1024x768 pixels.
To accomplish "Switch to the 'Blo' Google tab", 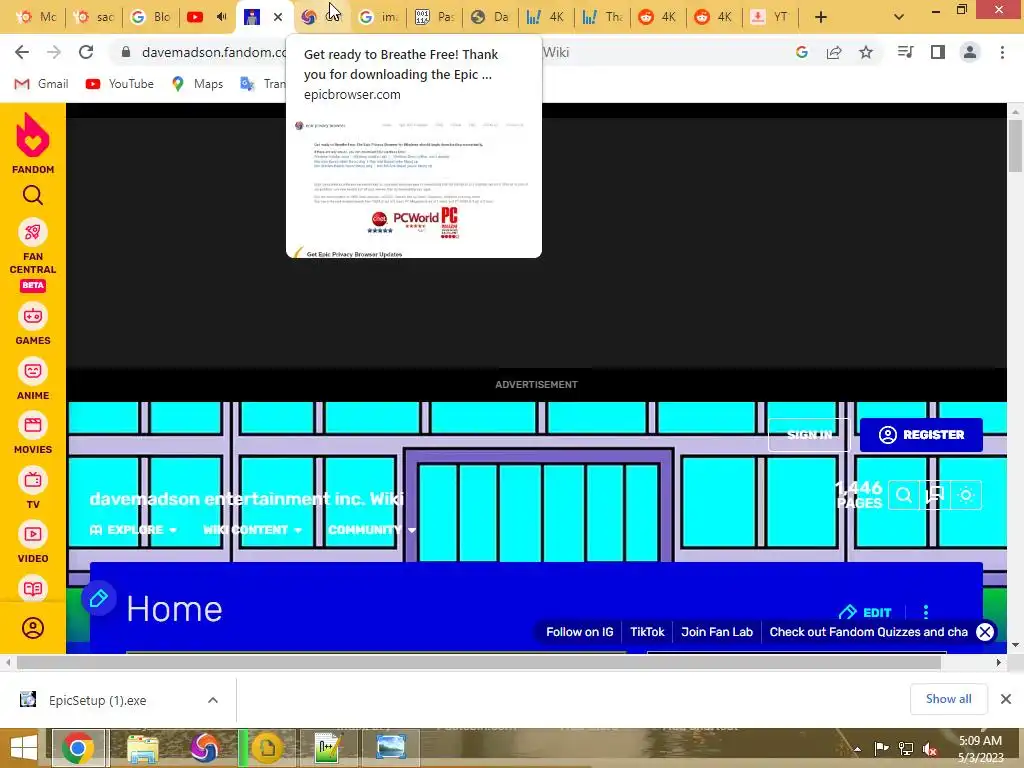I will (x=151, y=17).
